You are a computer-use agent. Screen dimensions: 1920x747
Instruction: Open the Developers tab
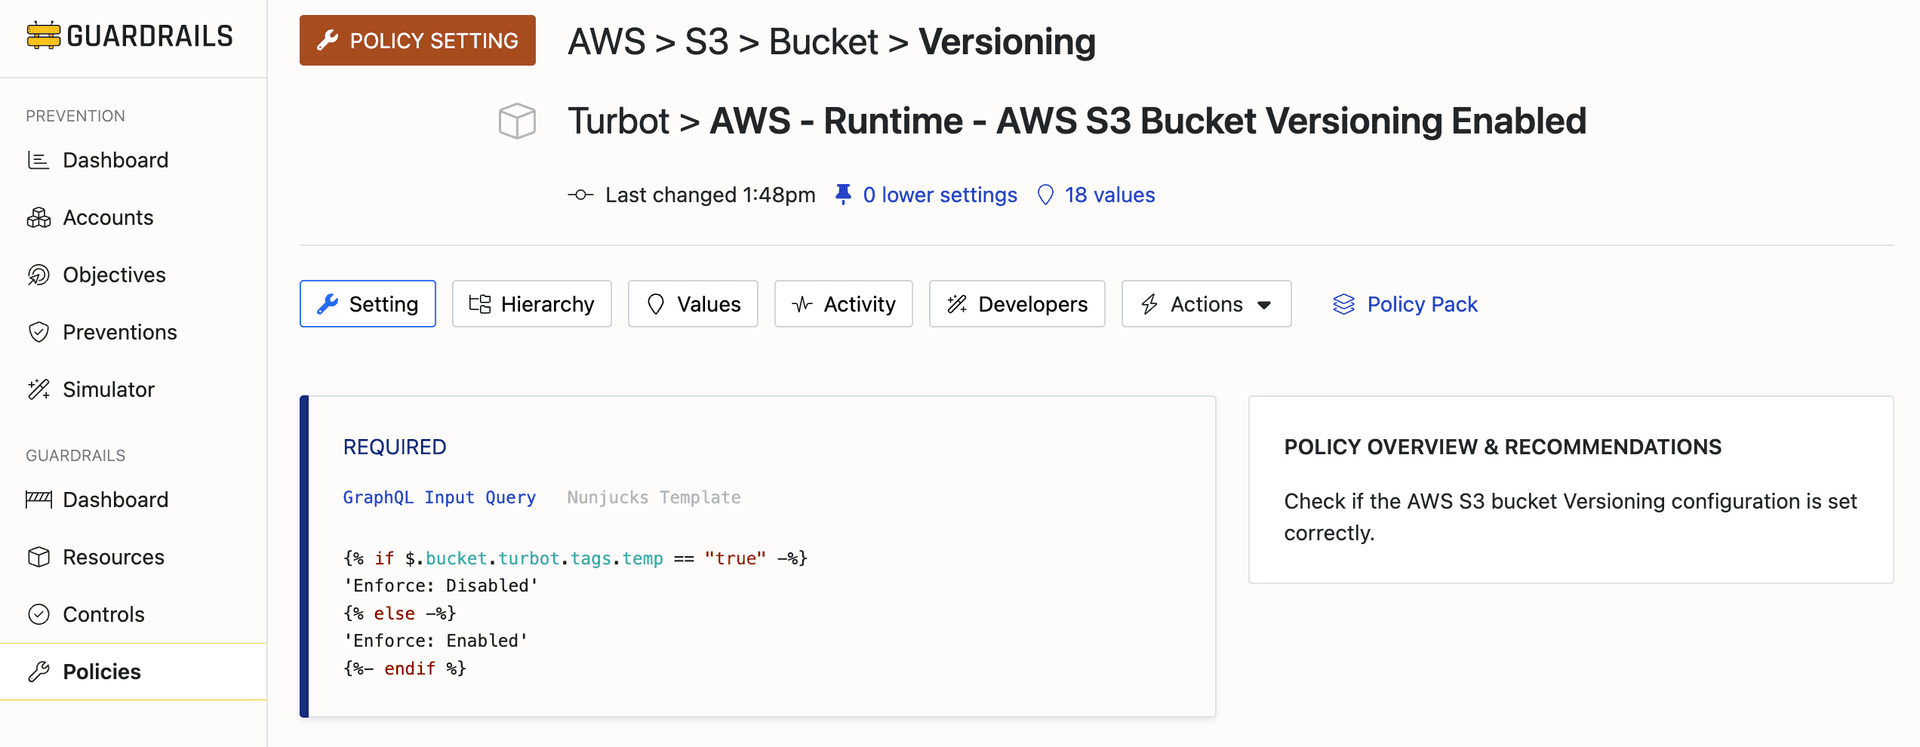(x=1016, y=304)
